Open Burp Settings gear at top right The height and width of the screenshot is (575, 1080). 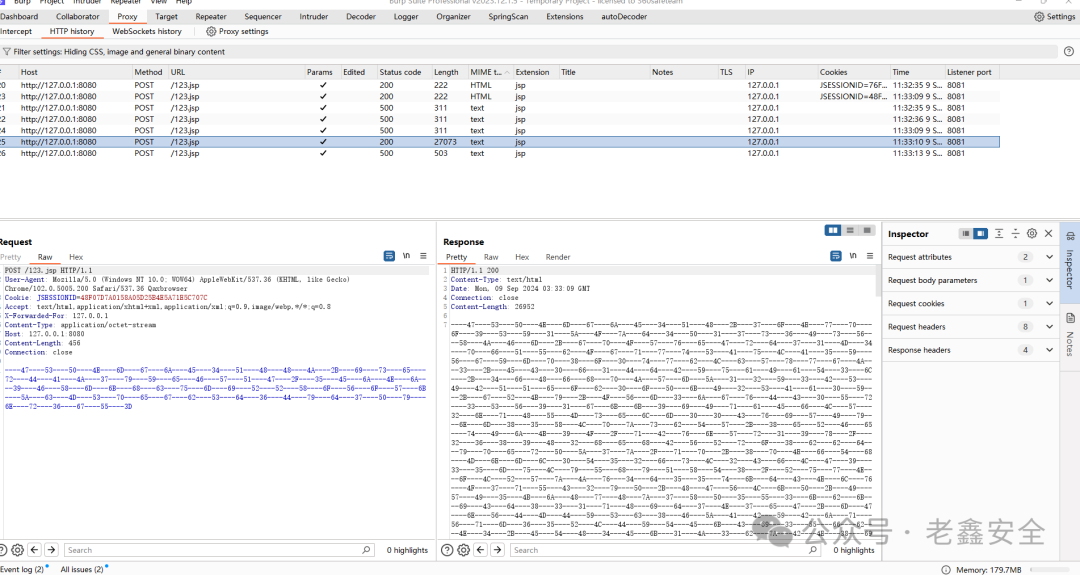click(x=1039, y=17)
